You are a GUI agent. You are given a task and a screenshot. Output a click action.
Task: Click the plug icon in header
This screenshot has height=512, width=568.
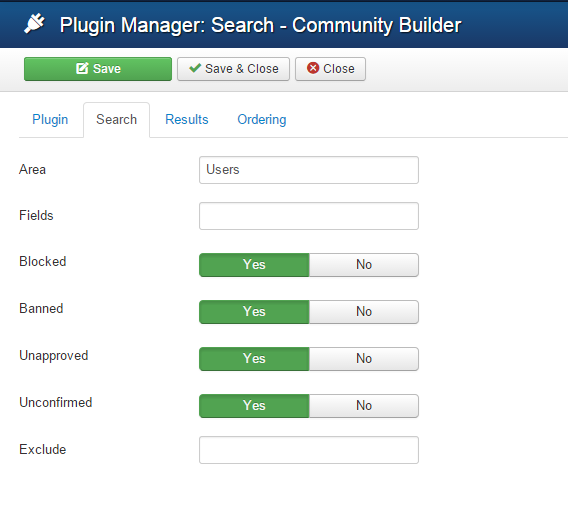pyautogui.click(x=34, y=24)
